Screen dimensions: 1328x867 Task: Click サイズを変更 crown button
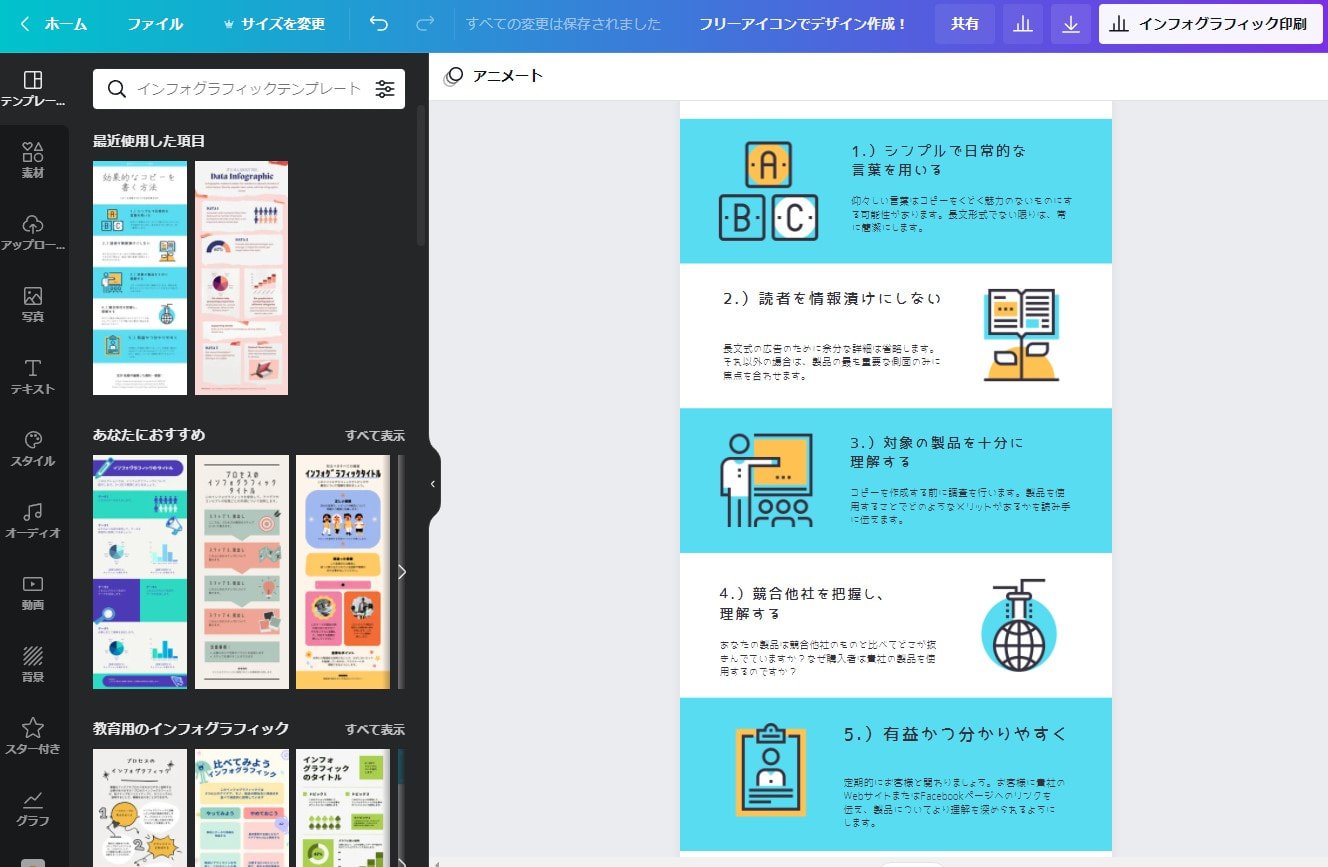point(274,24)
